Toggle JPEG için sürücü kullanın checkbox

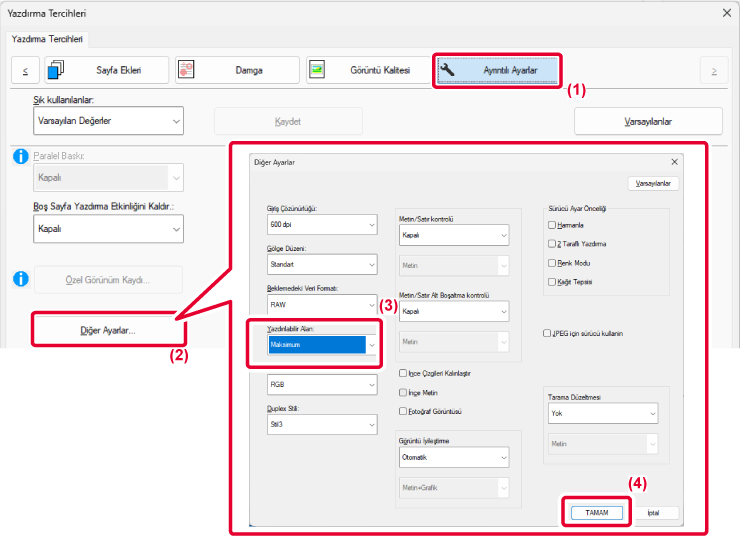547,333
